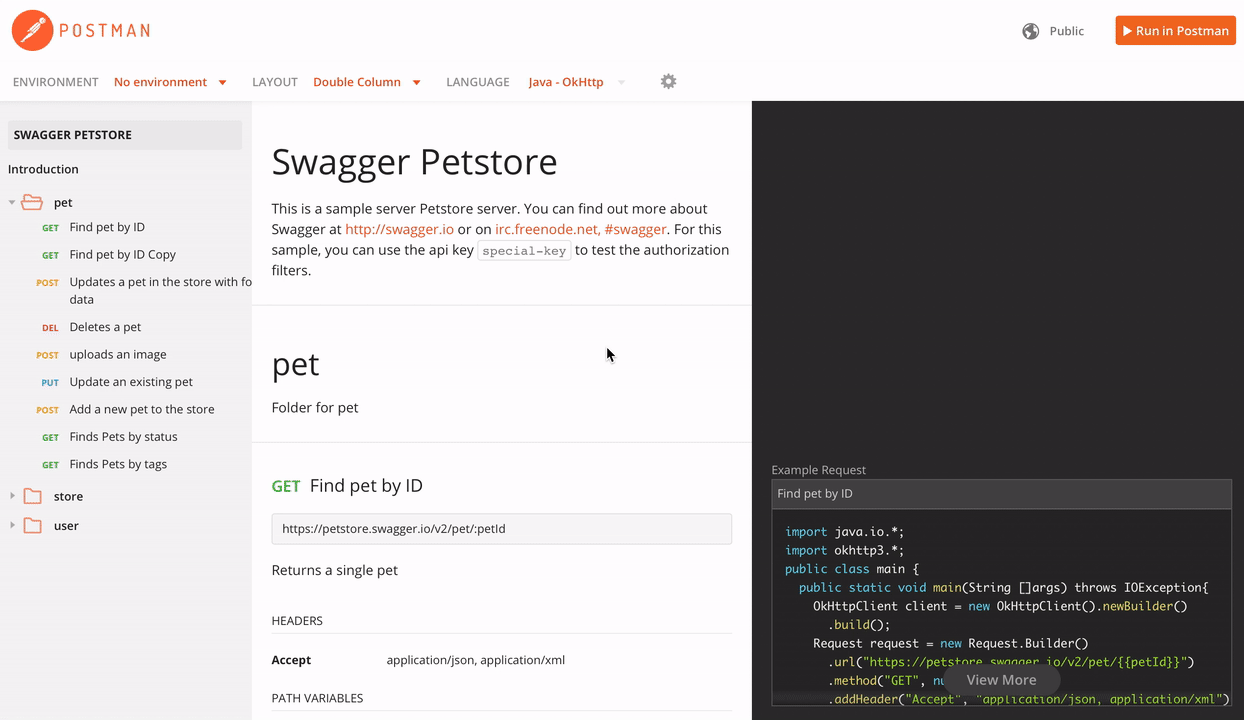This screenshot has width=1244, height=720.
Task: Click the LAYOUT label
Action: (x=275, y=82)
